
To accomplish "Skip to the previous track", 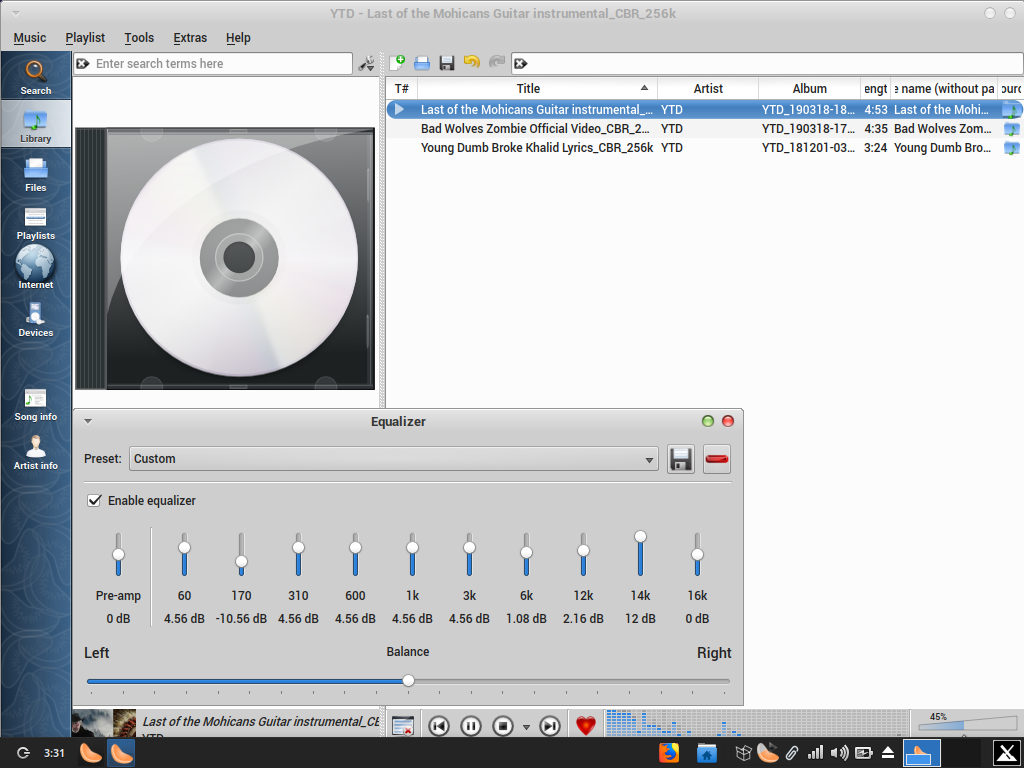I will point(439,726).
